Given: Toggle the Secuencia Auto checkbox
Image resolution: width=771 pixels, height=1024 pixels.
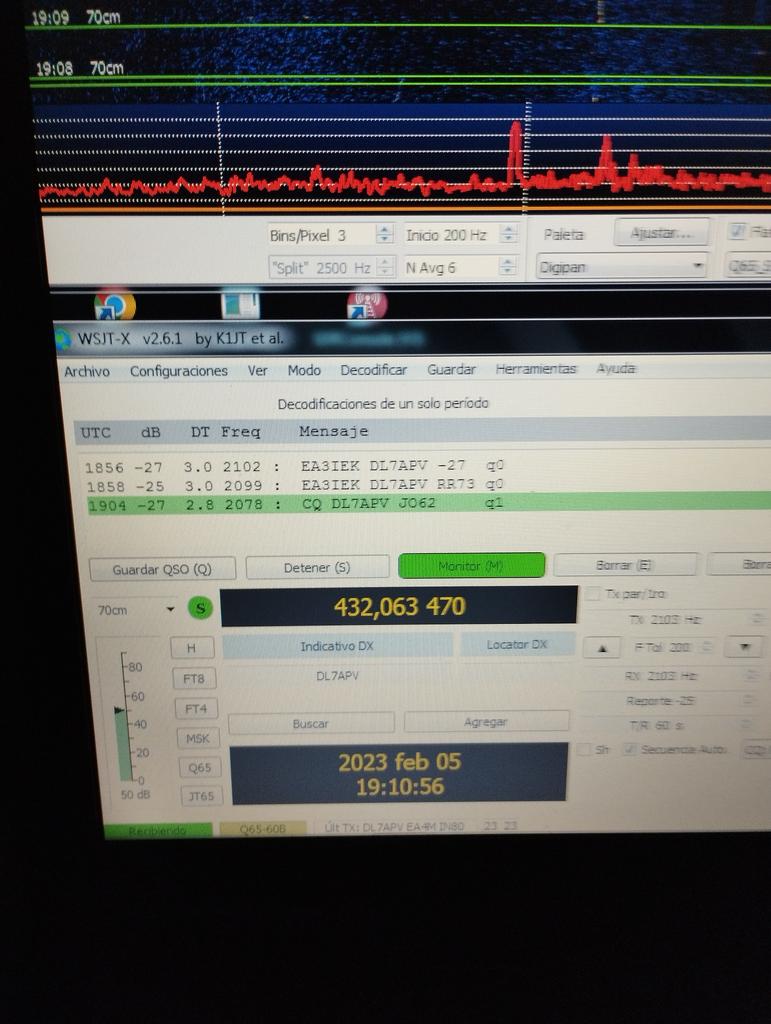Looking at the screenshot, I should (x=630, y=749).
